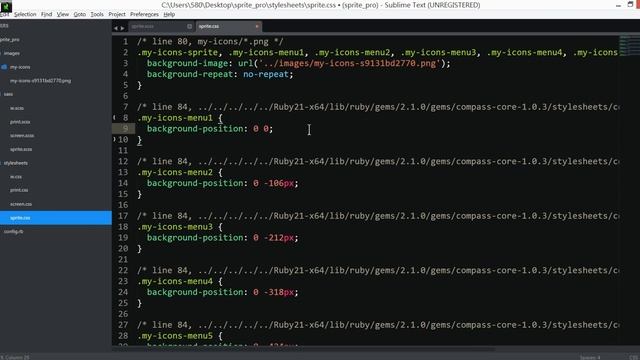
Task: Restore down the Sublime Text window
Action: coord(631,5)
